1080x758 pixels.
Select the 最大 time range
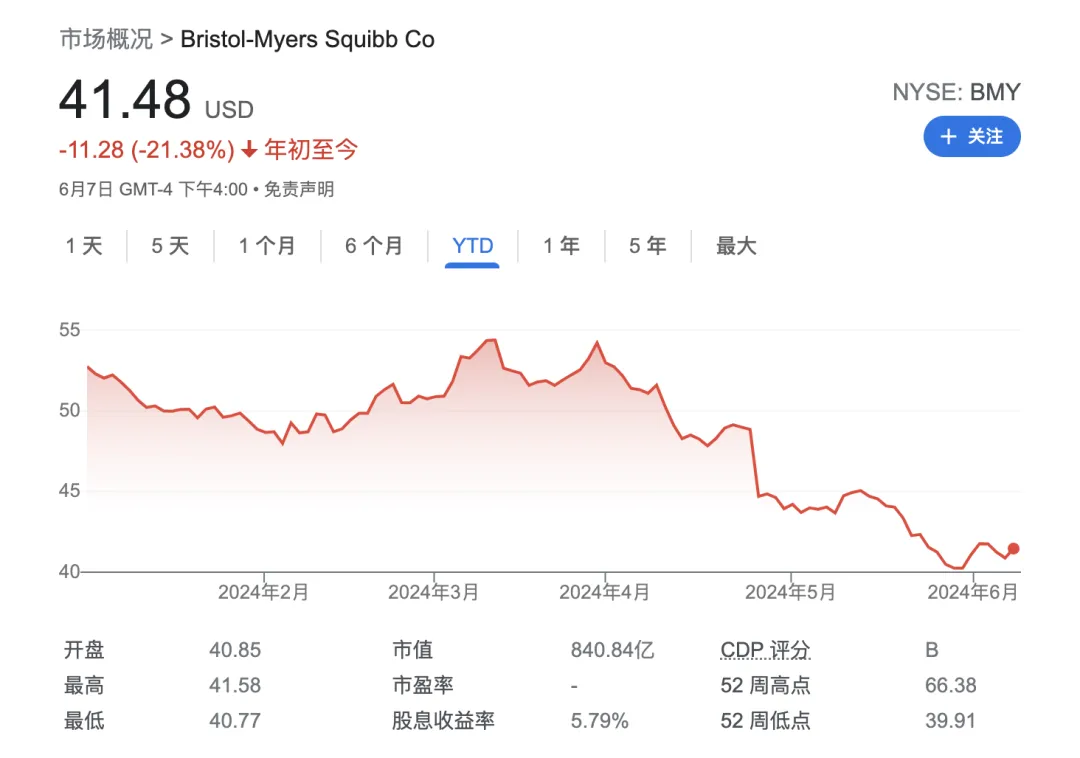(736, 246)
